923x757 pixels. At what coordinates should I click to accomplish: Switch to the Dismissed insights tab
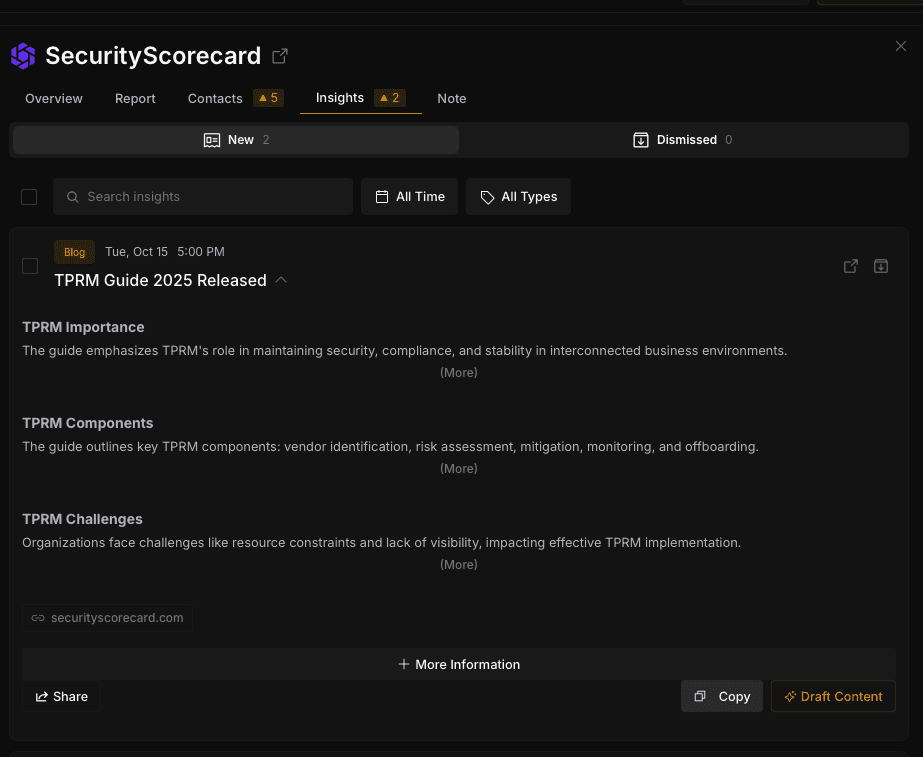click(x=683, y=140)
